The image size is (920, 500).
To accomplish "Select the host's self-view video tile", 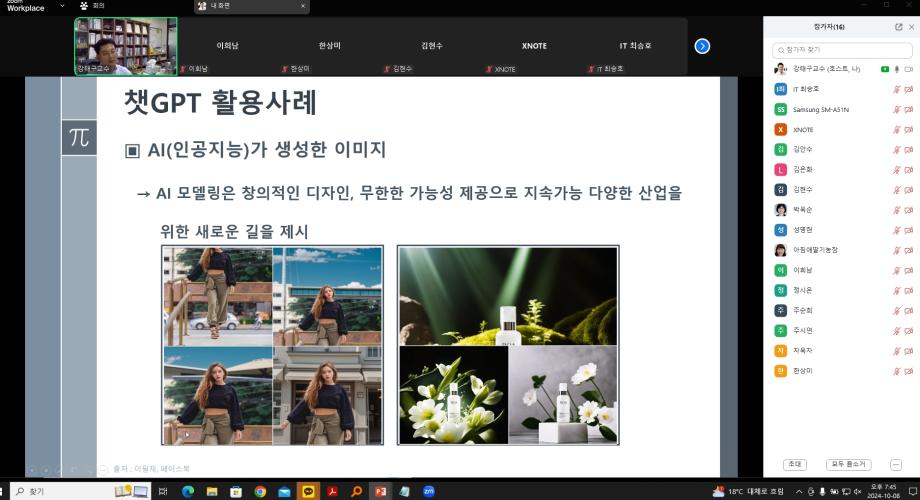I will [126, 46].
